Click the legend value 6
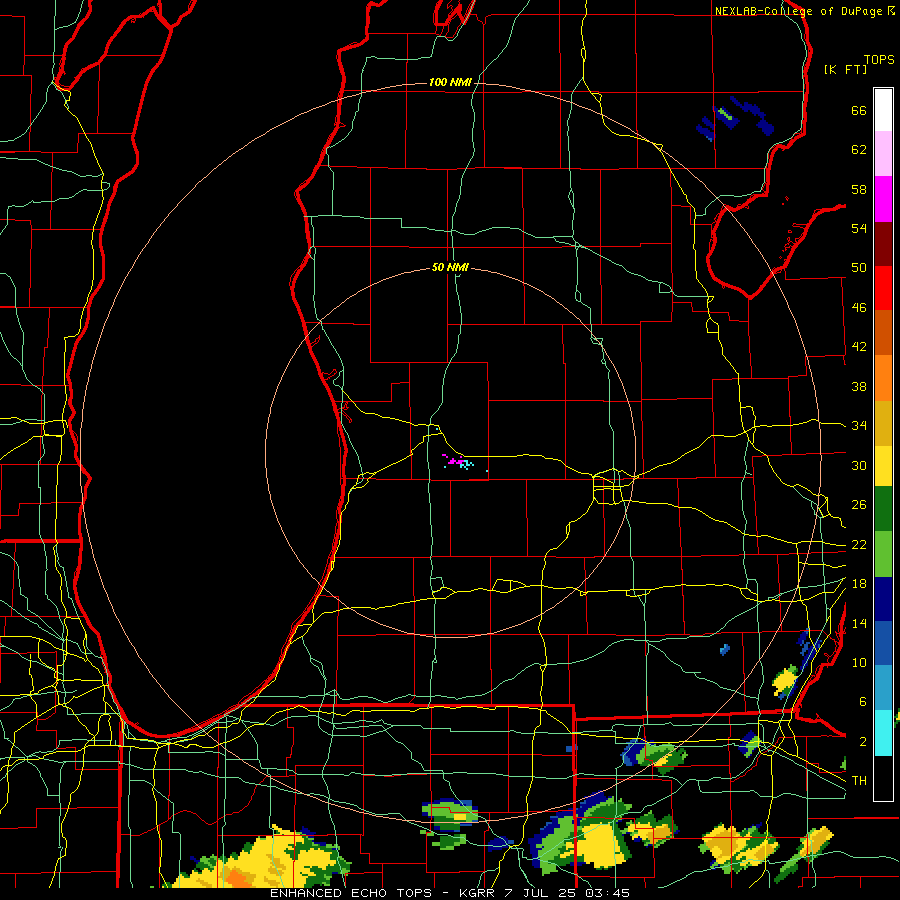900x900 pixels. pyautogui.click(x=862, y=702)
